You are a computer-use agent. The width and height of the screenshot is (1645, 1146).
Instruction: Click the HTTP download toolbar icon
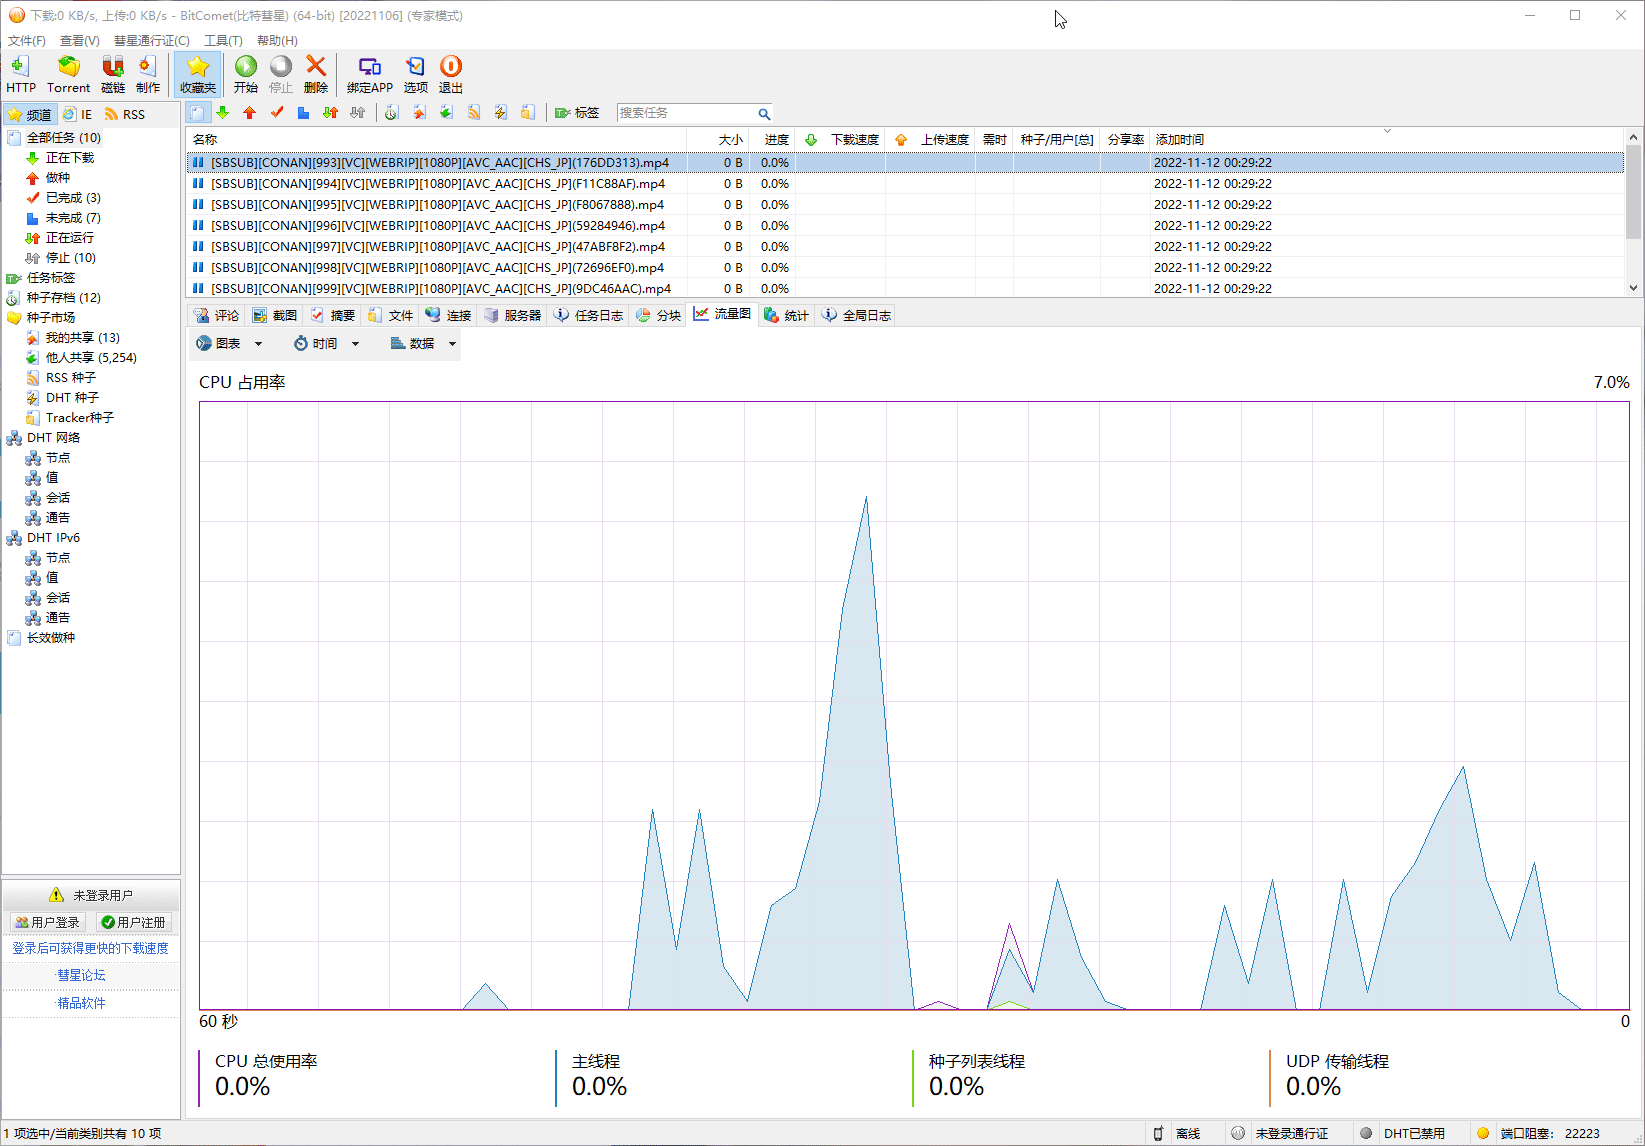20,74
